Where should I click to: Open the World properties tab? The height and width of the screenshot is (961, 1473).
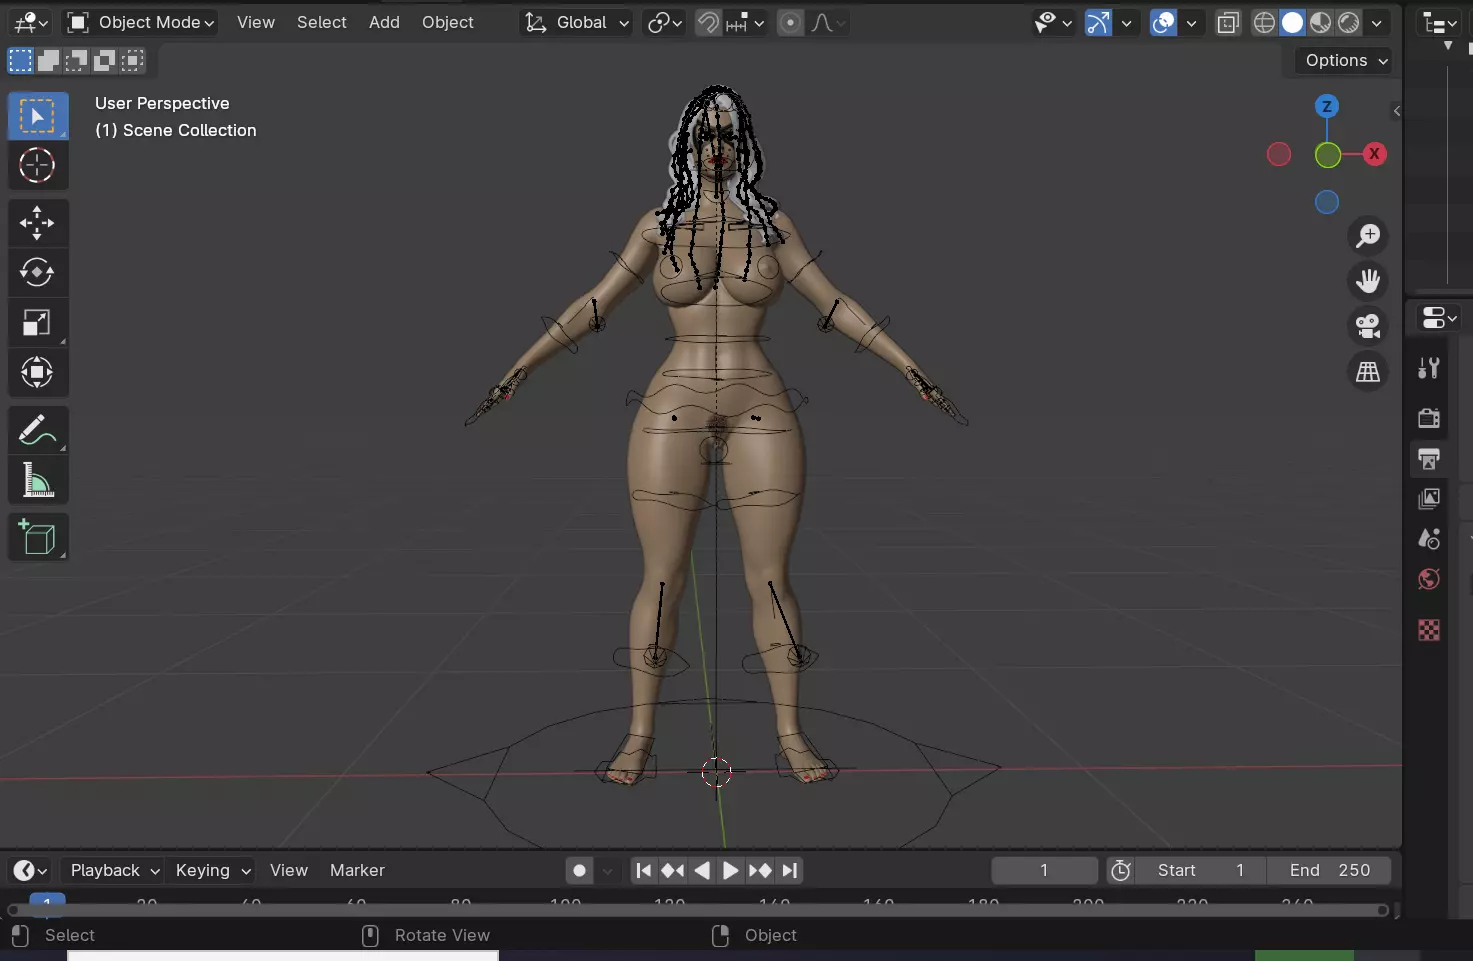1429,579
